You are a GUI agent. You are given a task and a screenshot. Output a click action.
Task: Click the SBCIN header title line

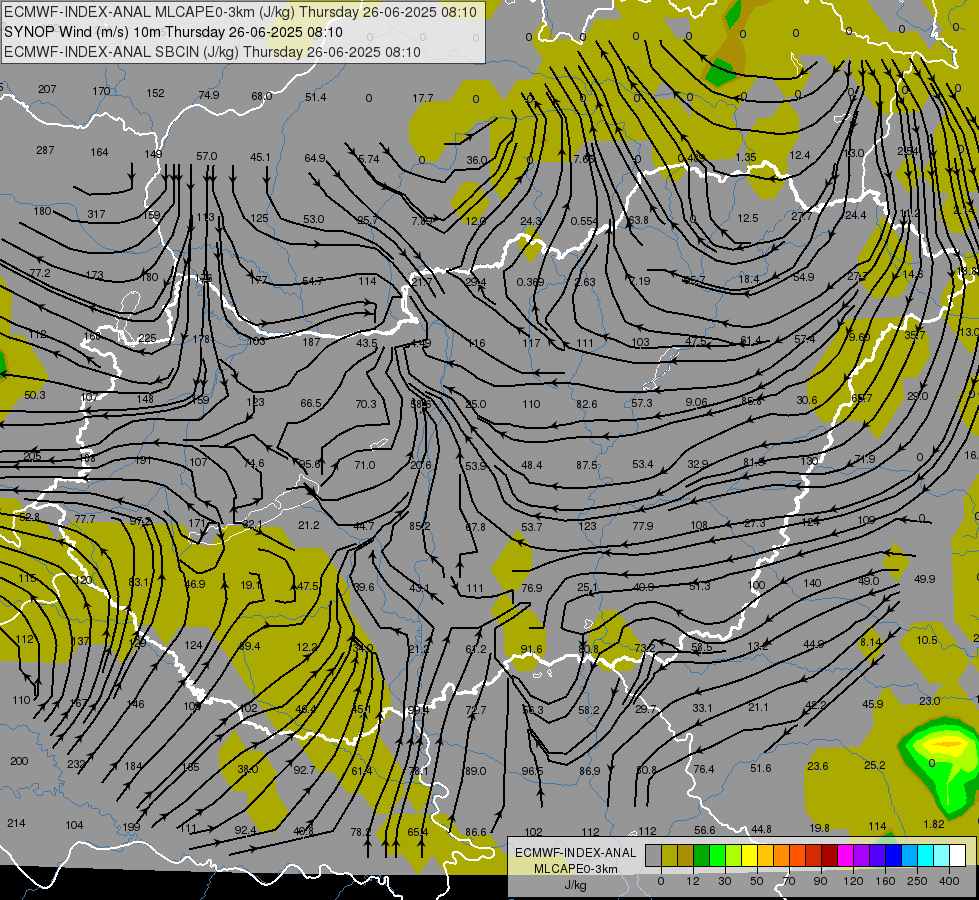pyautogui.click(x=212, y=52)
